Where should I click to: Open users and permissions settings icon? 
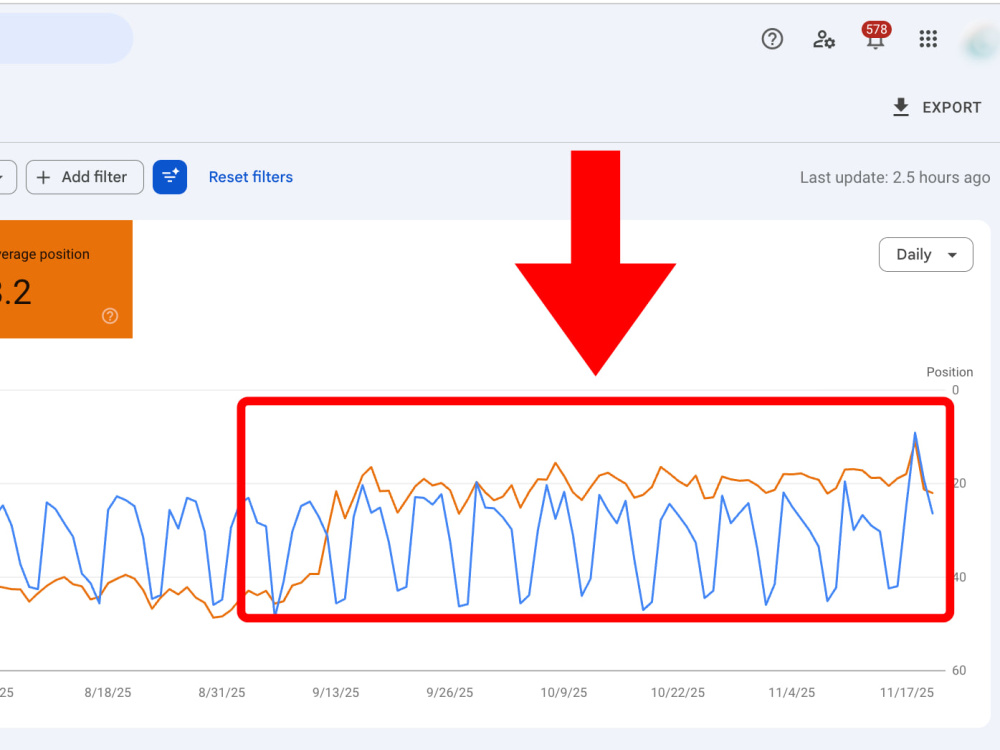[x=823, y=40]
